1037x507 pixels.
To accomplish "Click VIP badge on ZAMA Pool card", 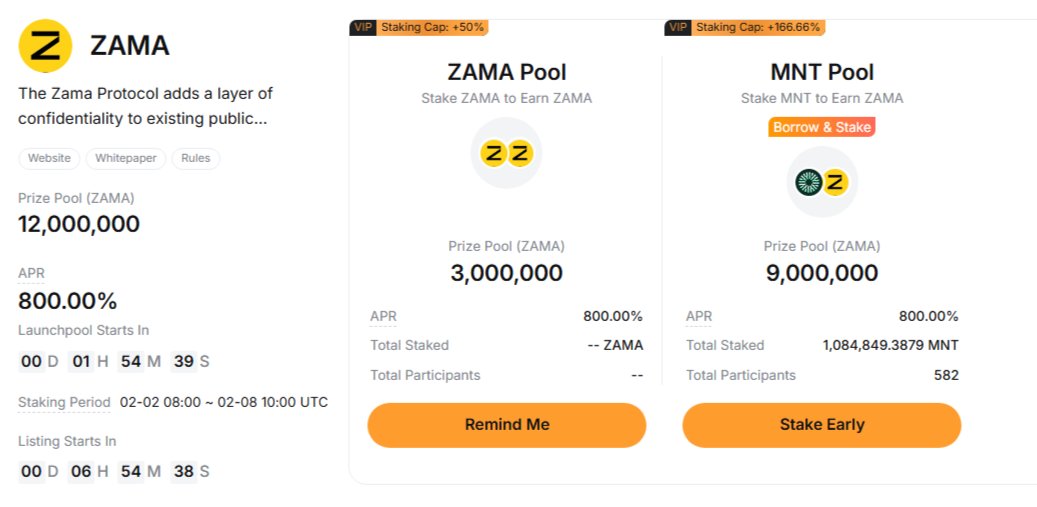I will pyautogui.click(x=362, y=27).
